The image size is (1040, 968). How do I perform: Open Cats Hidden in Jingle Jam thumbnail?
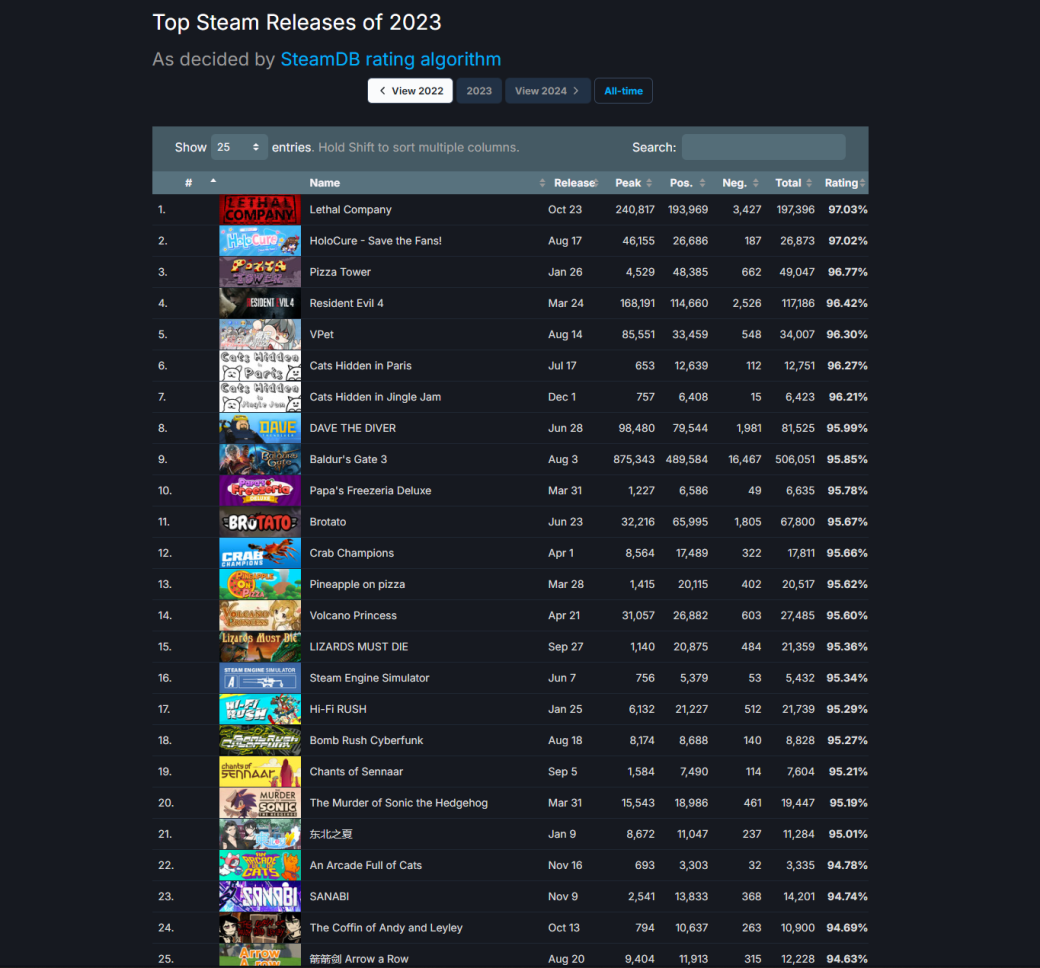click(260, 397)
